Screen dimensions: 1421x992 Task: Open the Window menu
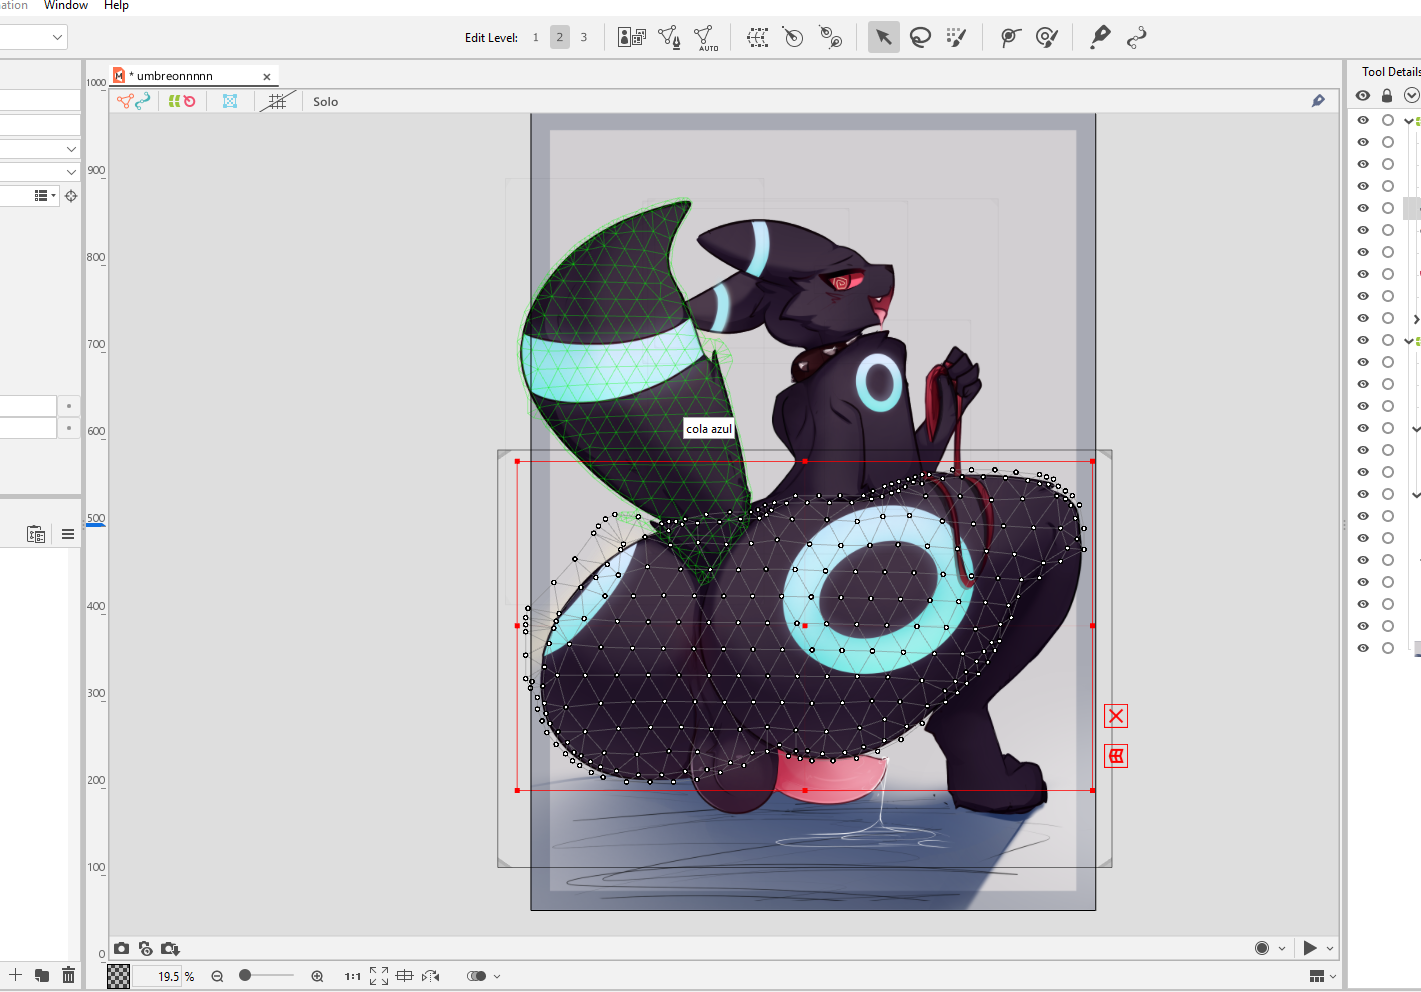66,6
